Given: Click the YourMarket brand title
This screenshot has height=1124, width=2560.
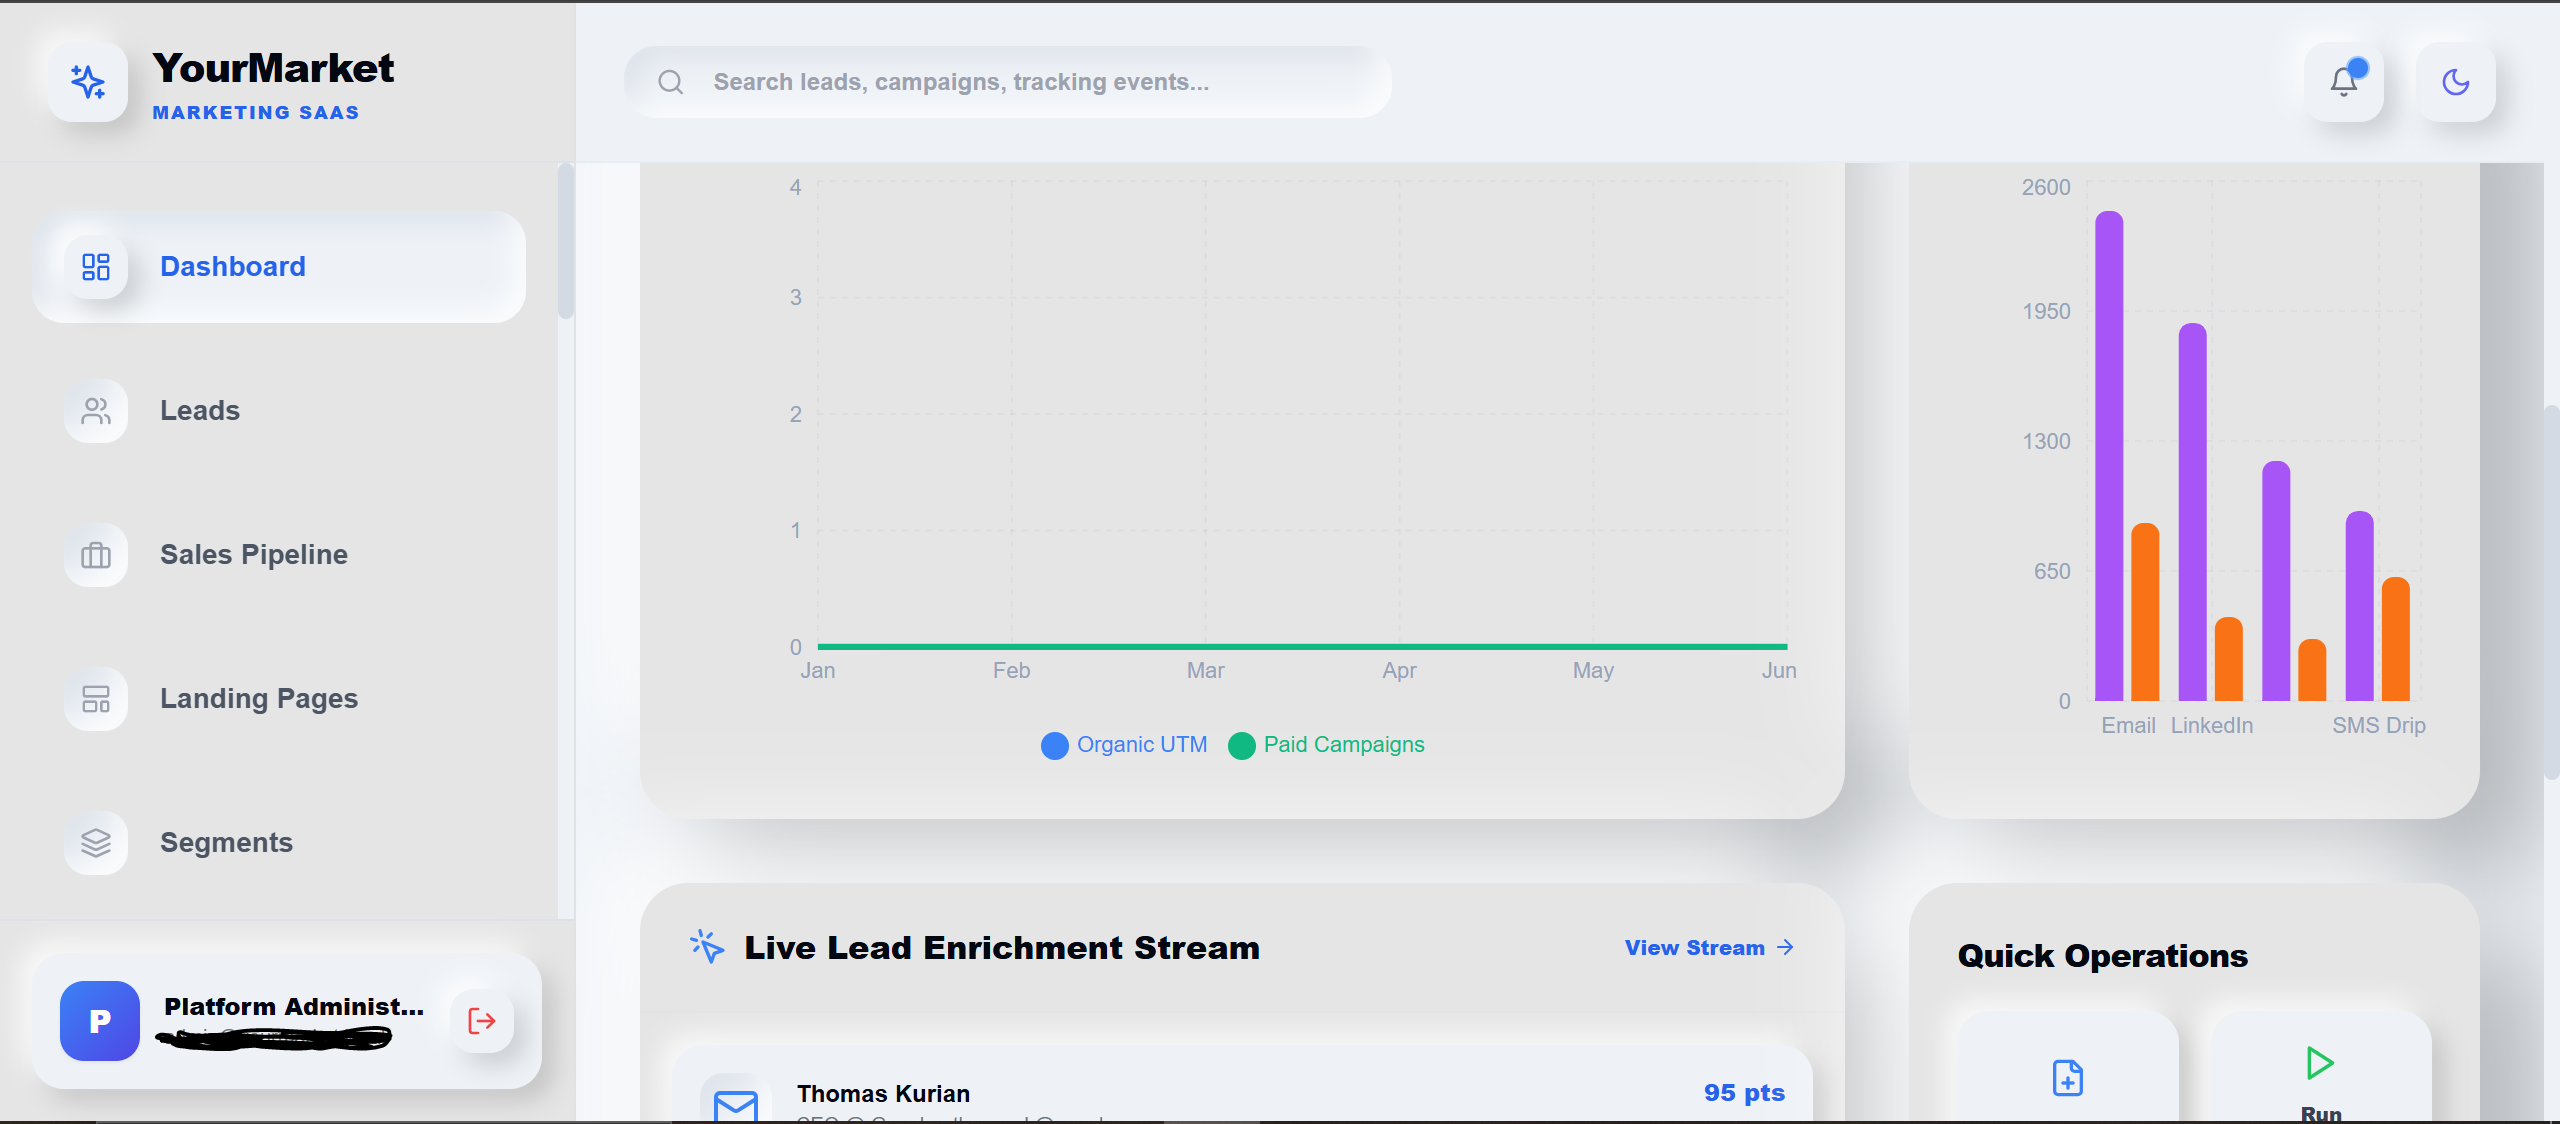Looking at the screenshot, I should 273,68.
